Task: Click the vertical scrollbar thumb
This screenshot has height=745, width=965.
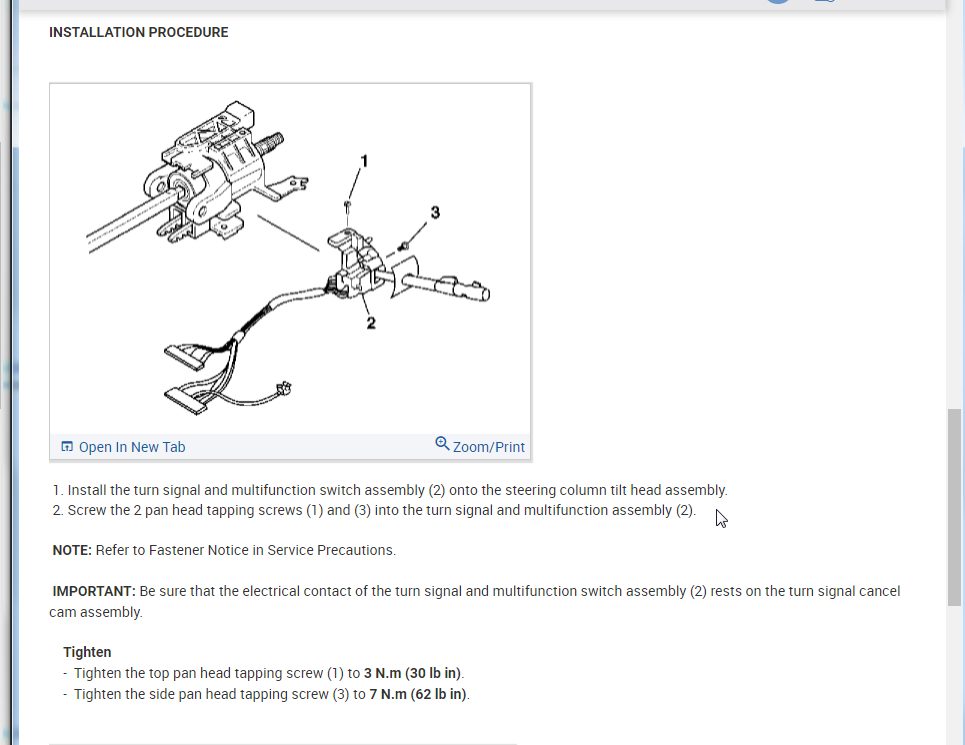Action: point(954,507)
